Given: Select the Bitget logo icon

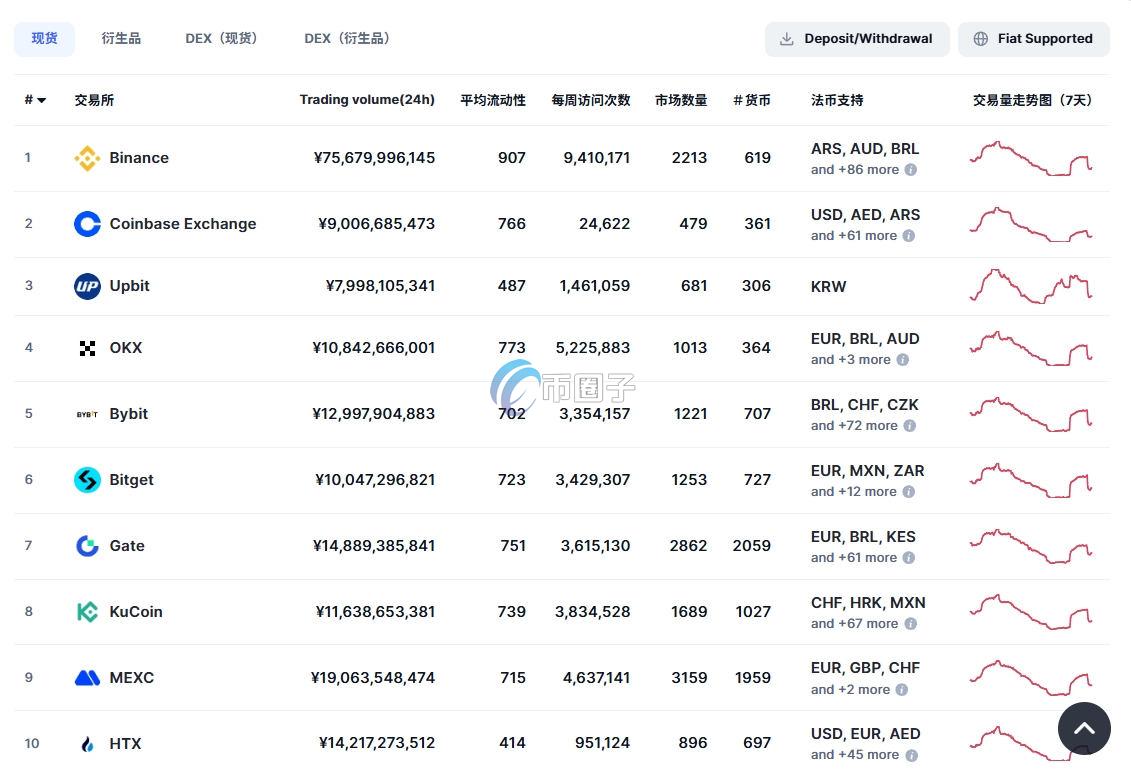Looking at the screenshot, I should 87,479.
